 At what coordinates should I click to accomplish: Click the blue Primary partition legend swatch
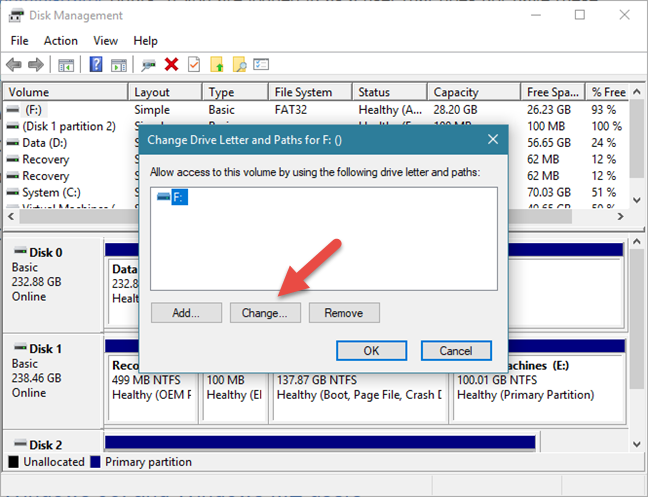pyautogui.click(x=95, y=462)
